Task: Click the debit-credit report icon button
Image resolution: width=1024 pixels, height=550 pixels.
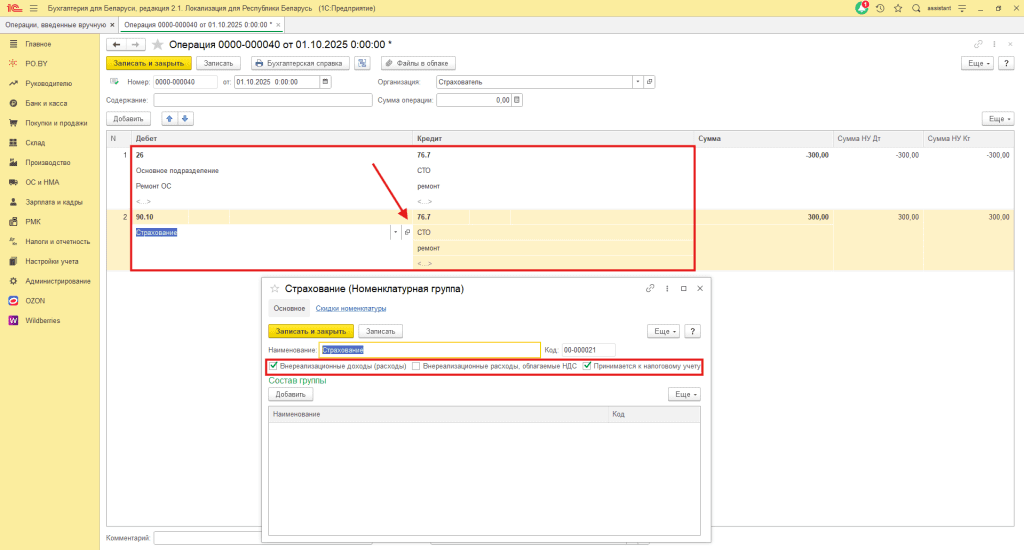Action: coord(362,63)
